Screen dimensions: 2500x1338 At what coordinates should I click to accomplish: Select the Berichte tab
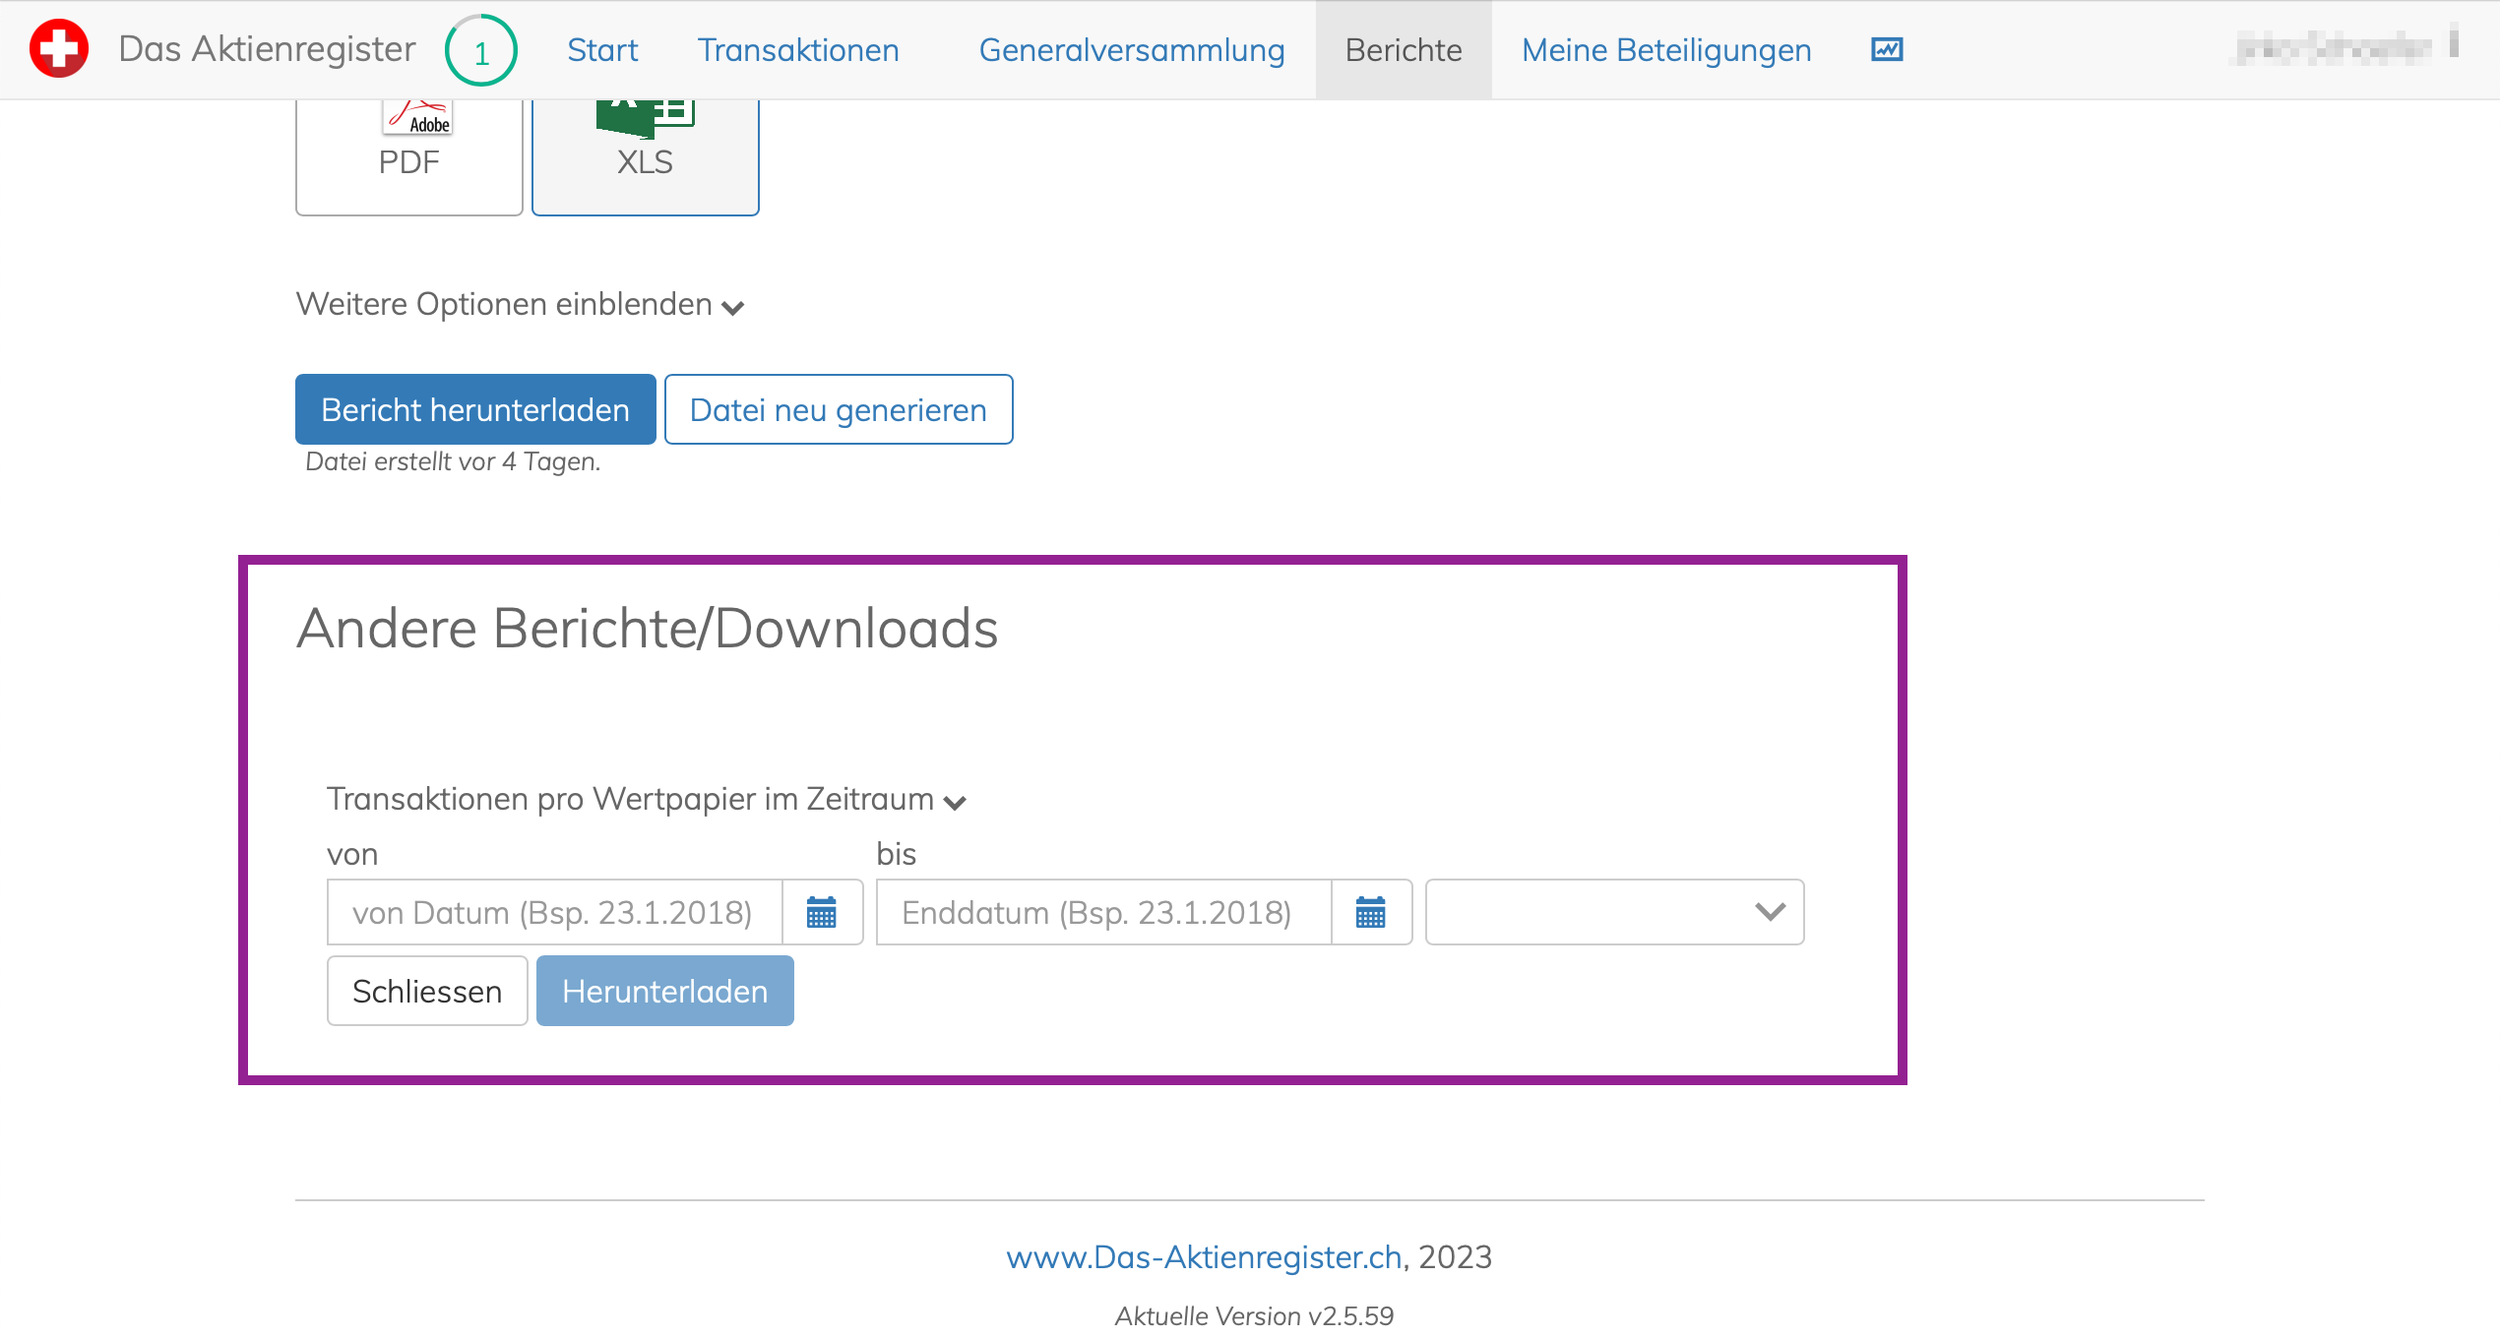coord(1403,50)
